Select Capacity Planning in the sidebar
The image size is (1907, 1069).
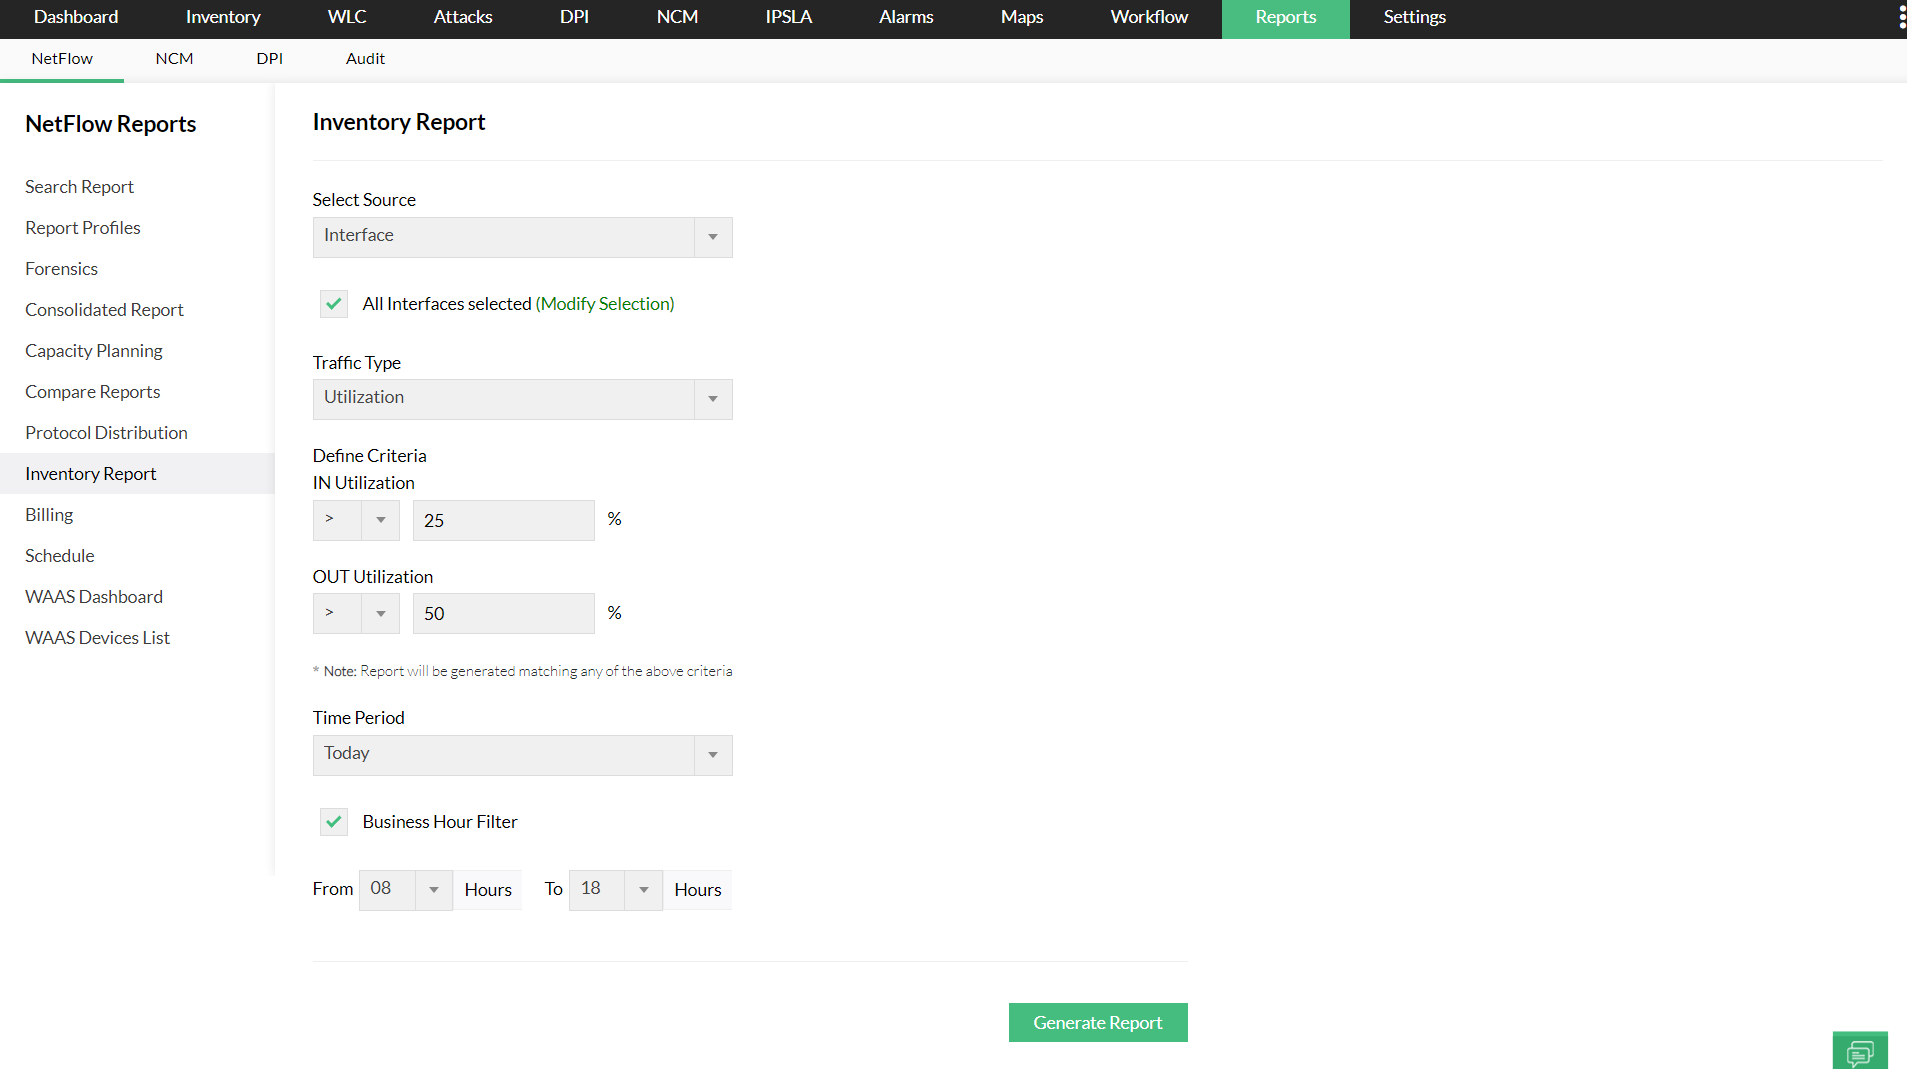(93, 350)
